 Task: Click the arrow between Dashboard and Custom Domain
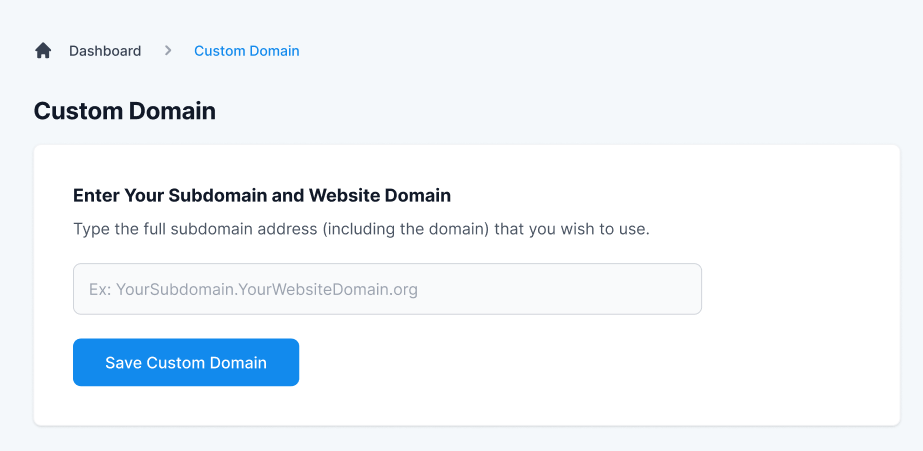[168, 50]
